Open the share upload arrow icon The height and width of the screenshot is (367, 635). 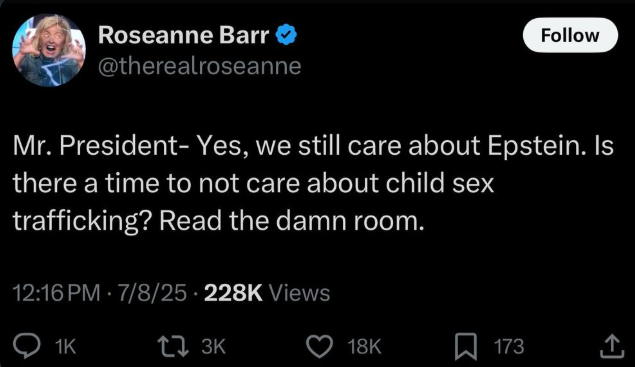[x=611, y=346]
